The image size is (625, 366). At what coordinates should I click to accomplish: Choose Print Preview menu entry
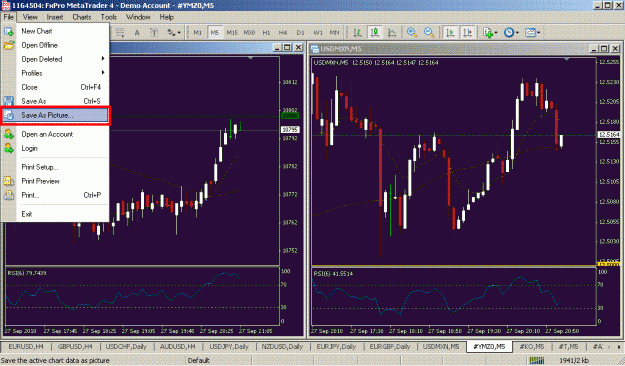(x=55, y=181)
